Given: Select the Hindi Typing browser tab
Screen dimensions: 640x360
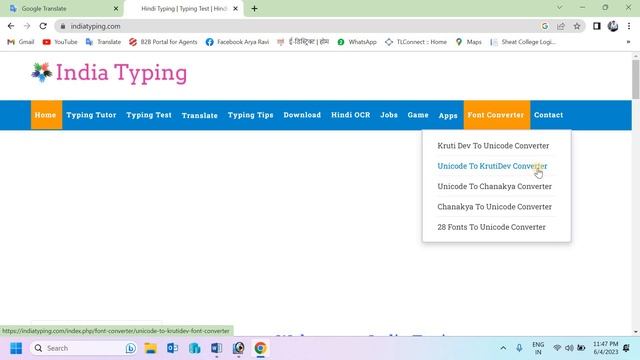Looking at the screenshot, I should tap(184, 9).
